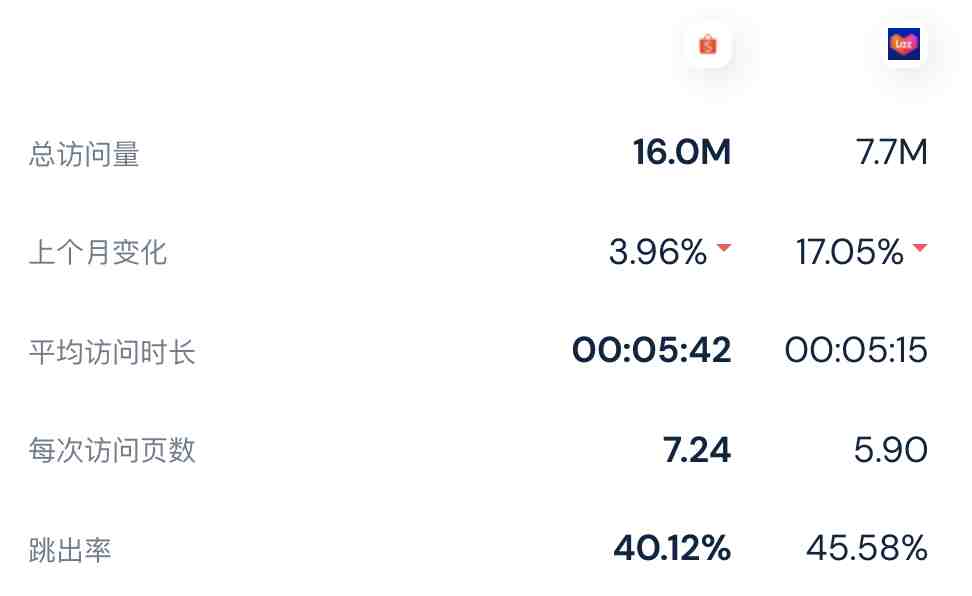Click the visit duration 00:05:42
The width and height of the screenshot is (972, 596).
652,350
